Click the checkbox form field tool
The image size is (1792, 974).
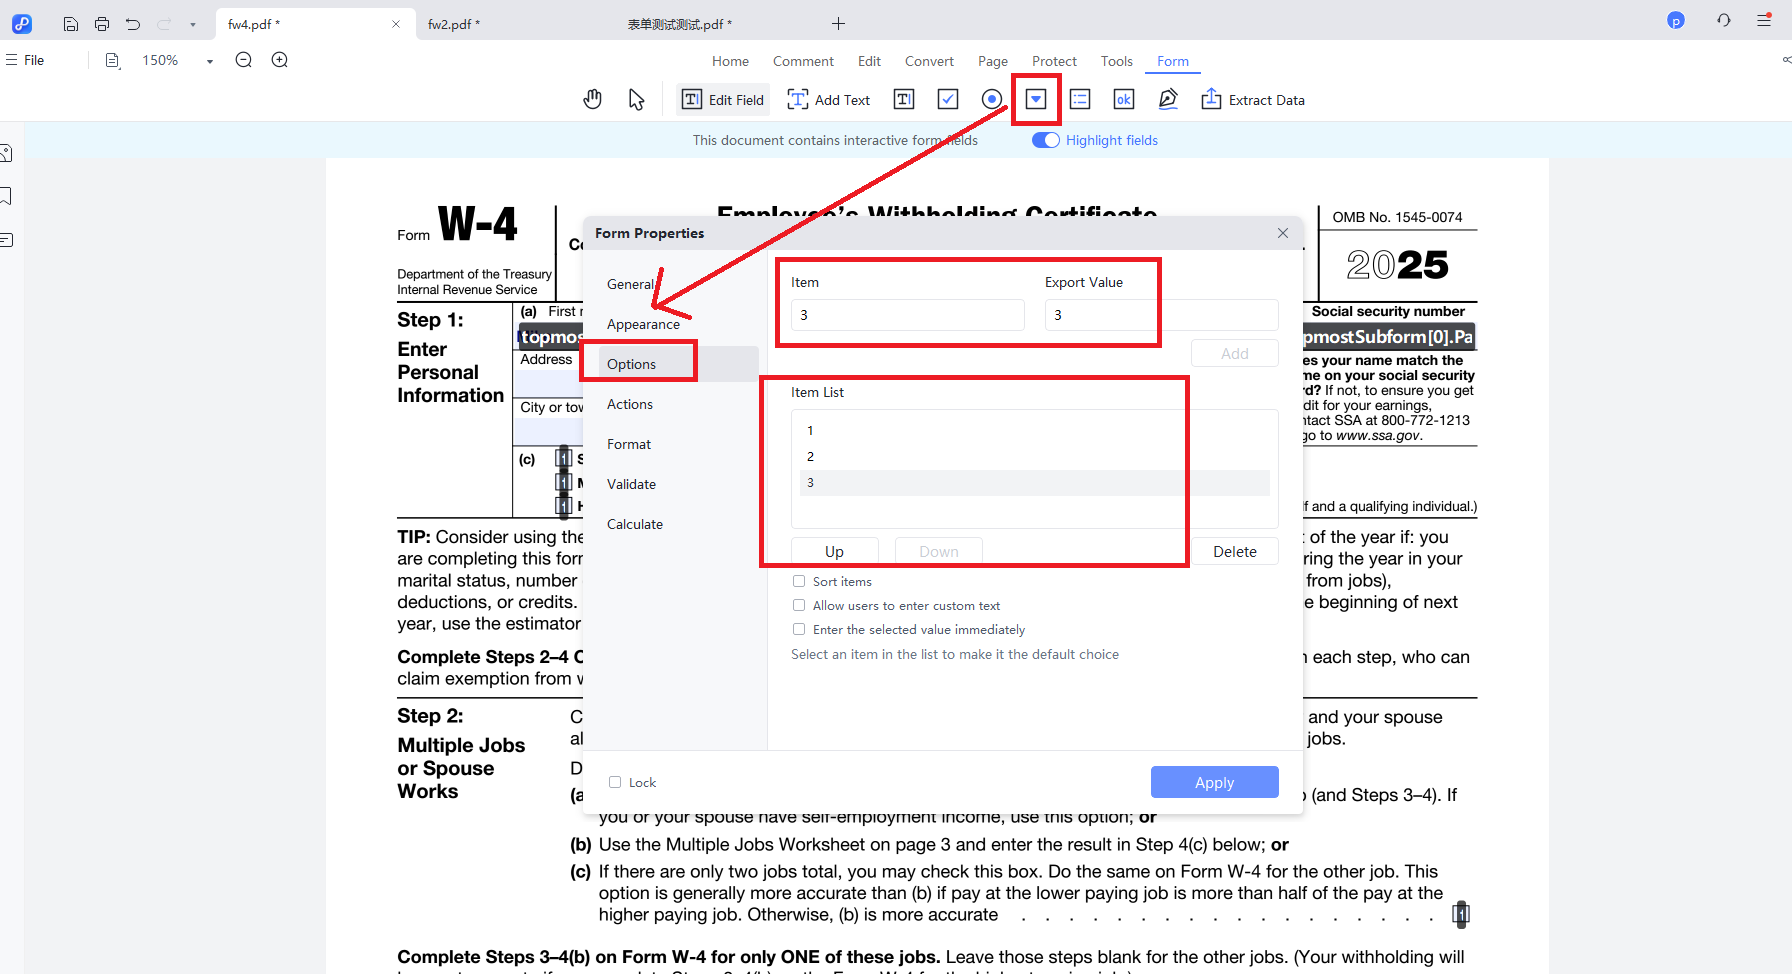[948, 99]
